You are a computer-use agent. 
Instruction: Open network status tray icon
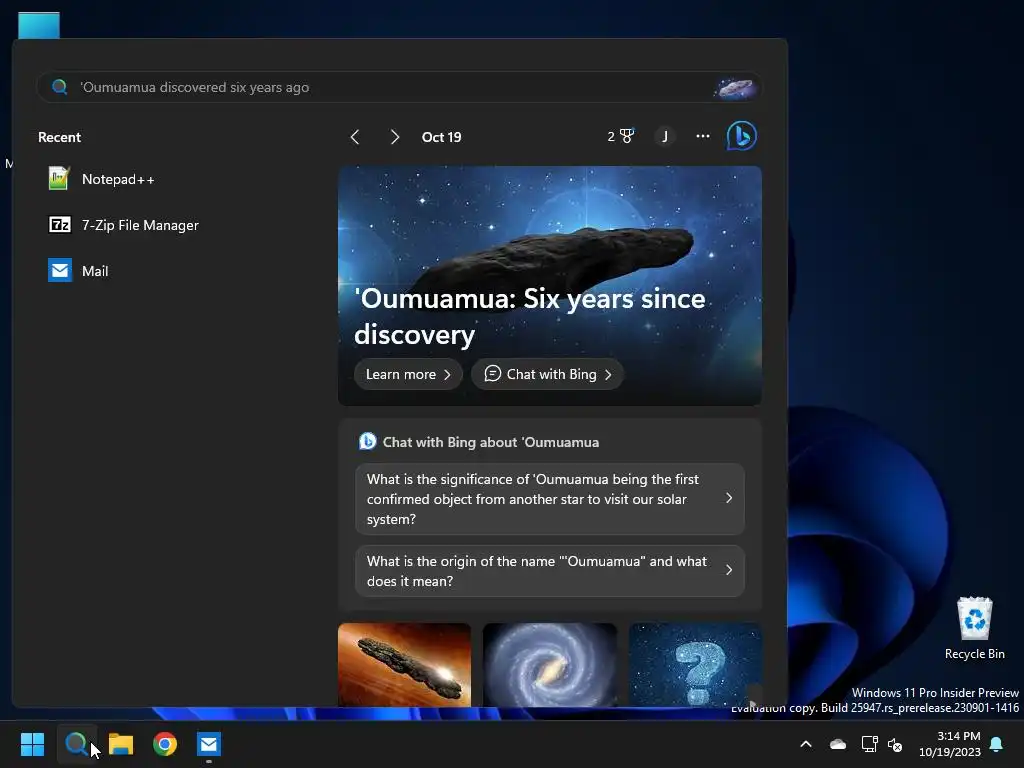click(x=869, y=744)
